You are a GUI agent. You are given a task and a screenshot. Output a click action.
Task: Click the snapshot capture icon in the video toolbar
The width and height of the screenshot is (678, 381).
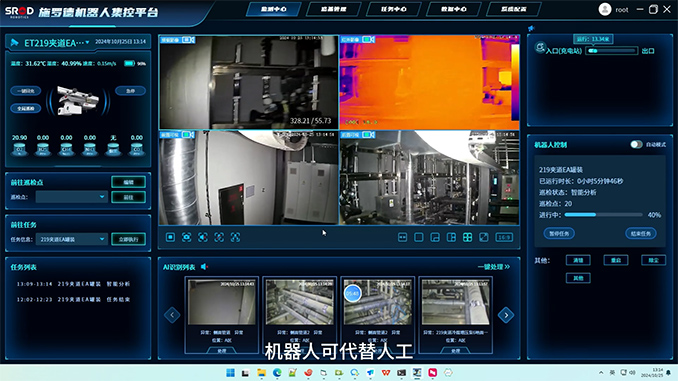(x=186, y=237)
